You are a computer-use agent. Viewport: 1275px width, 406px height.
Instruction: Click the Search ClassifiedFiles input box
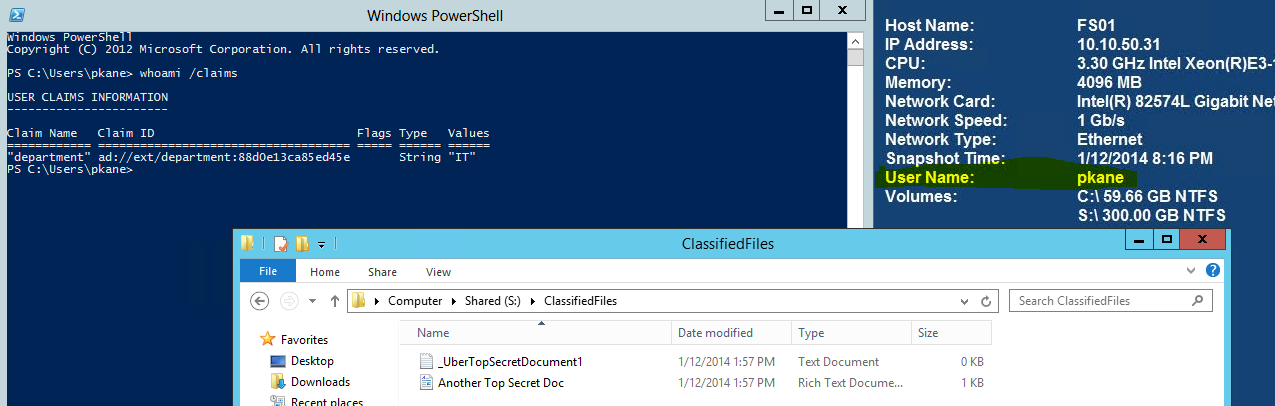tap(1100, 301)
